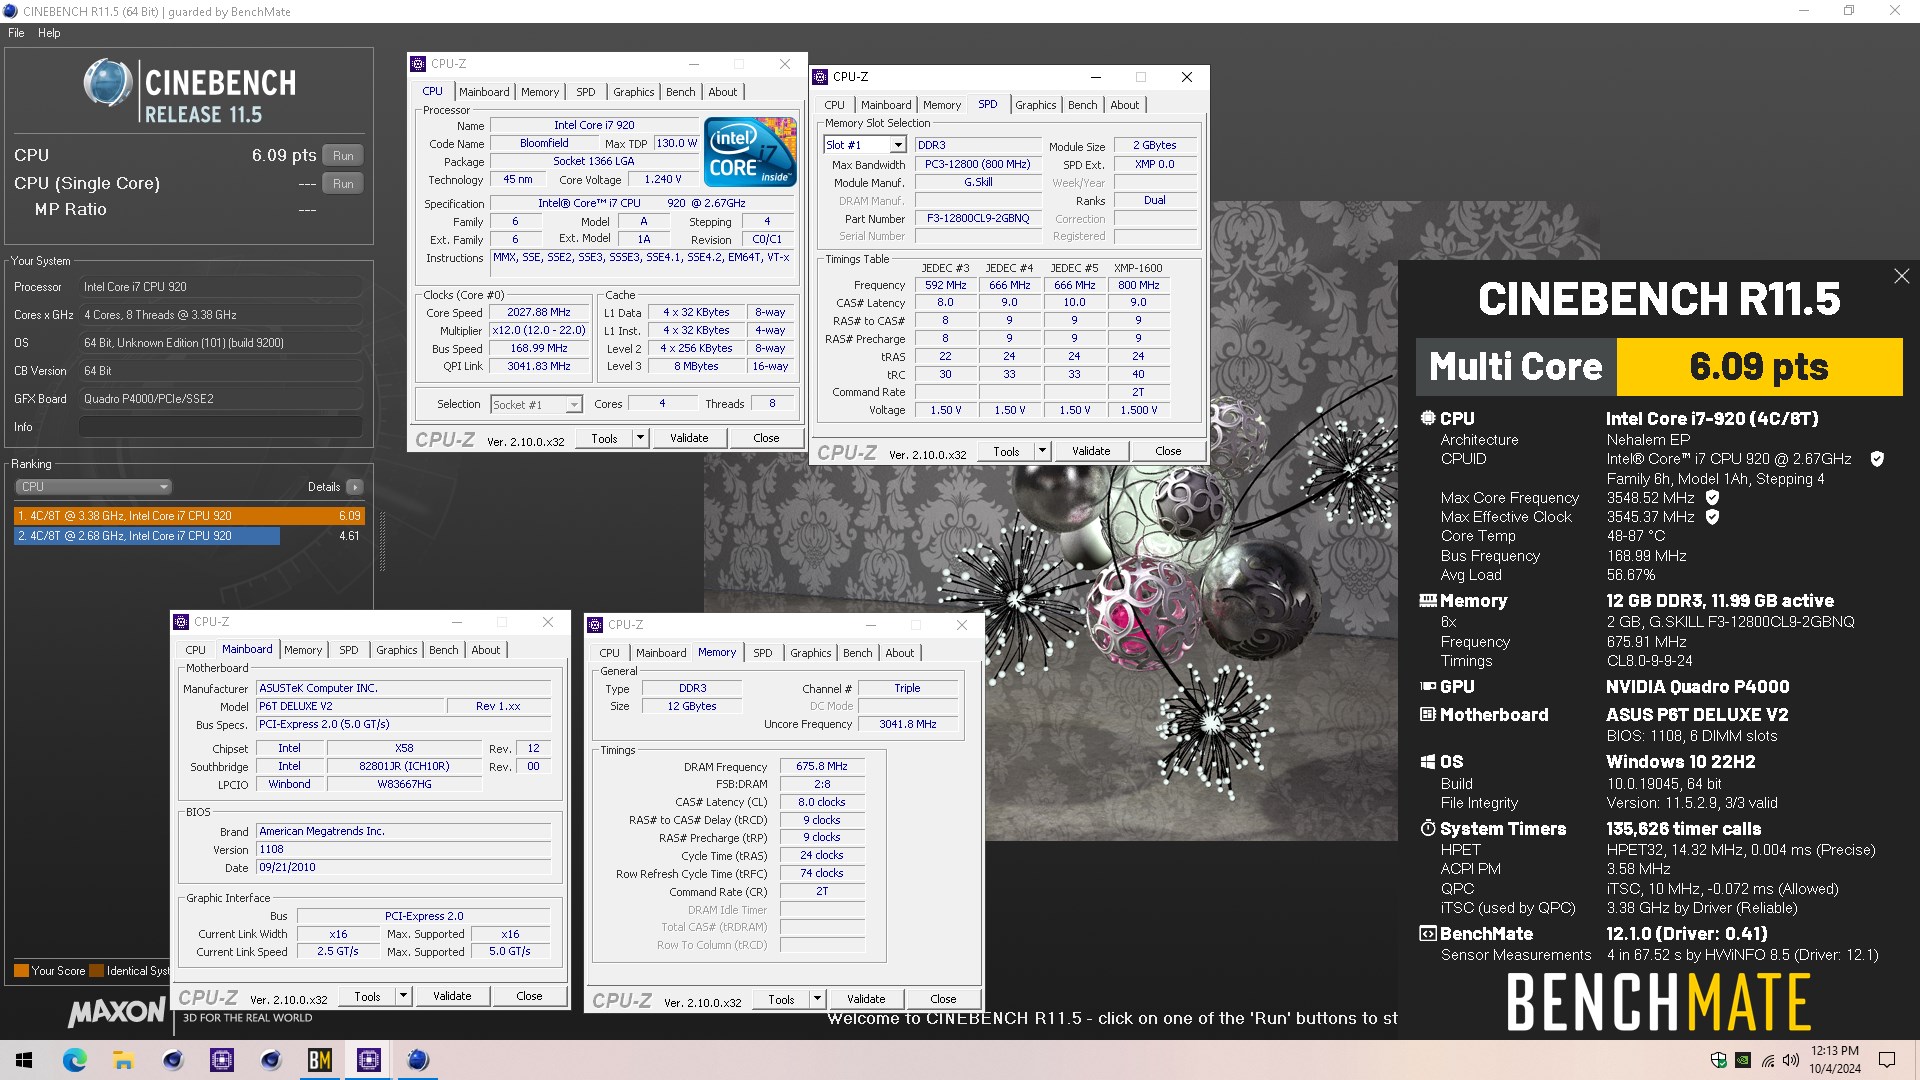Click the Core Speed 2027.88 MHz value
The height and width of the screenshot is (1080, 1920).
click(x=539, y=312)
